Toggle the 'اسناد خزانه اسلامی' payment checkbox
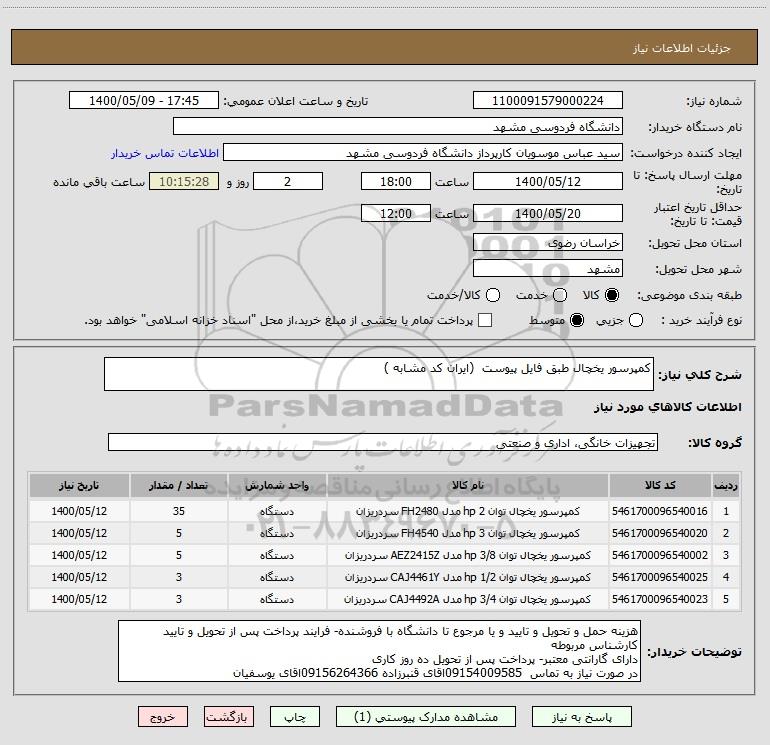770x745 pixels. click(485, 320)
